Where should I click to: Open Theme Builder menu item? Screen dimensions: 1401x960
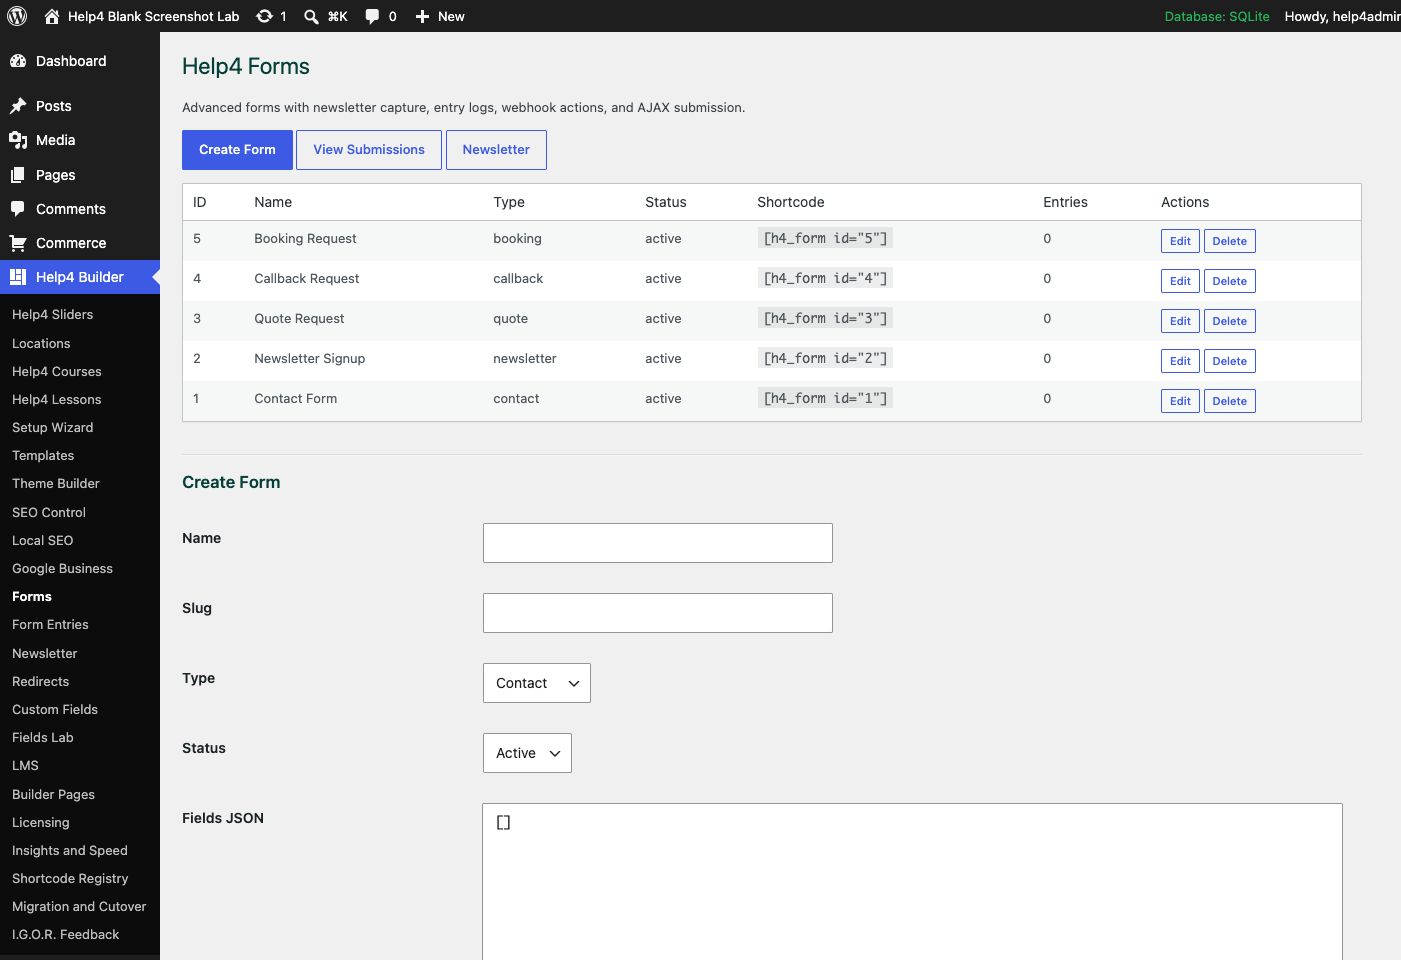click(x=56, y=483)
